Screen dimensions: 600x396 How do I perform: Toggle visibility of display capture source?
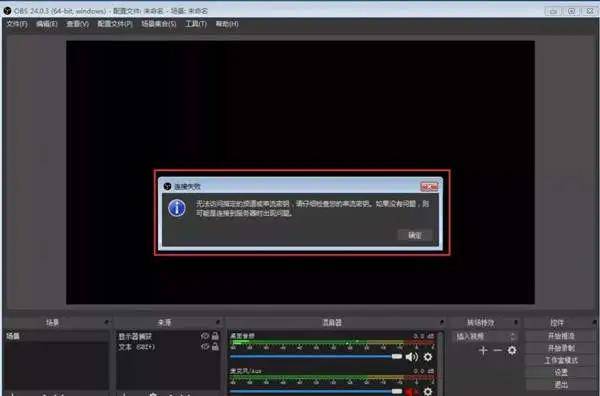tap(205, 336)
